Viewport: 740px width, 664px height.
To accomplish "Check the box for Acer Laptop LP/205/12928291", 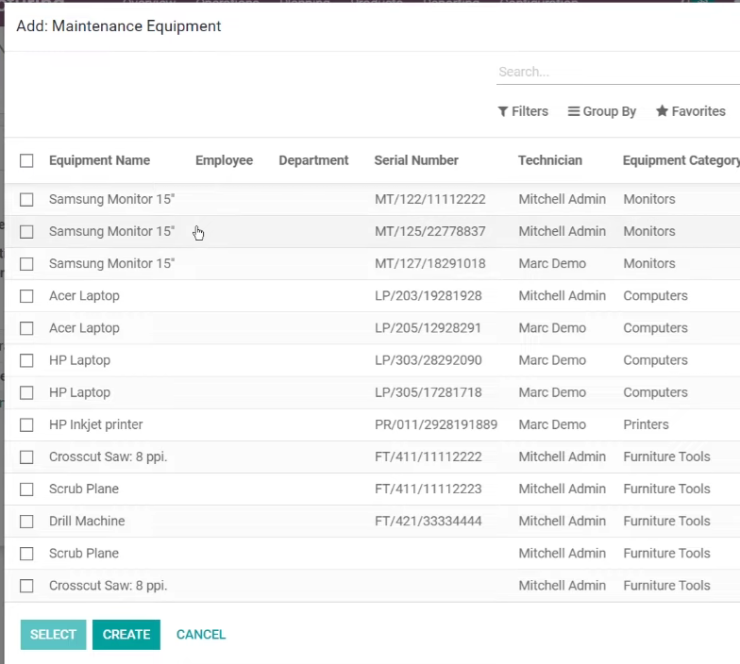I will tap(26, 328).
